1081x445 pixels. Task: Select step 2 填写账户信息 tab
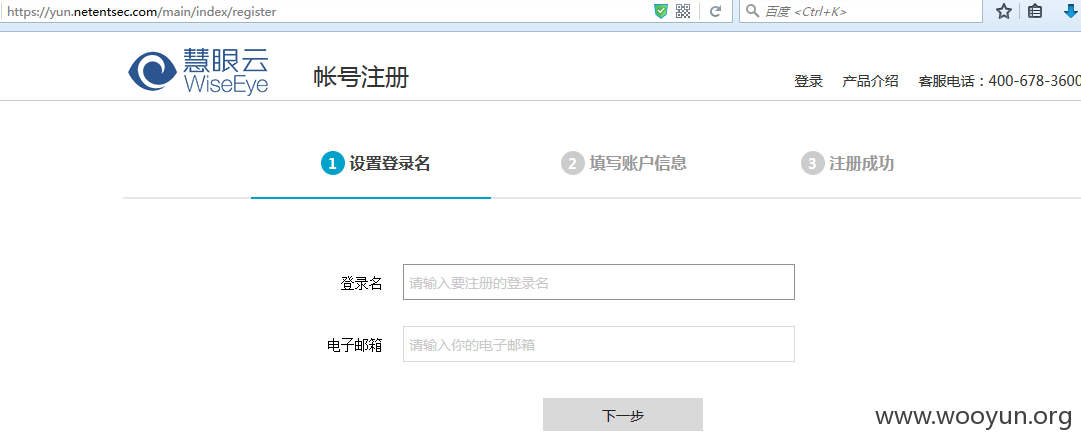624,164
